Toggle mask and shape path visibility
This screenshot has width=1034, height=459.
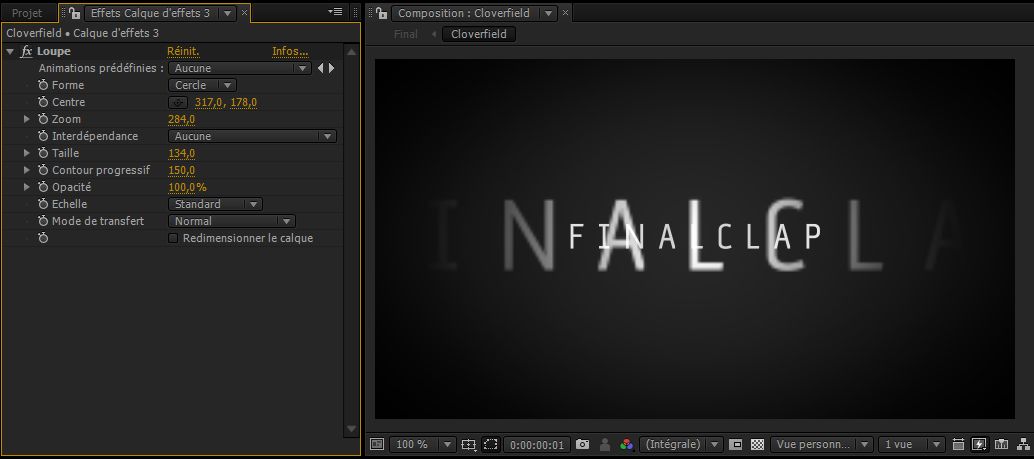point(490,444)
